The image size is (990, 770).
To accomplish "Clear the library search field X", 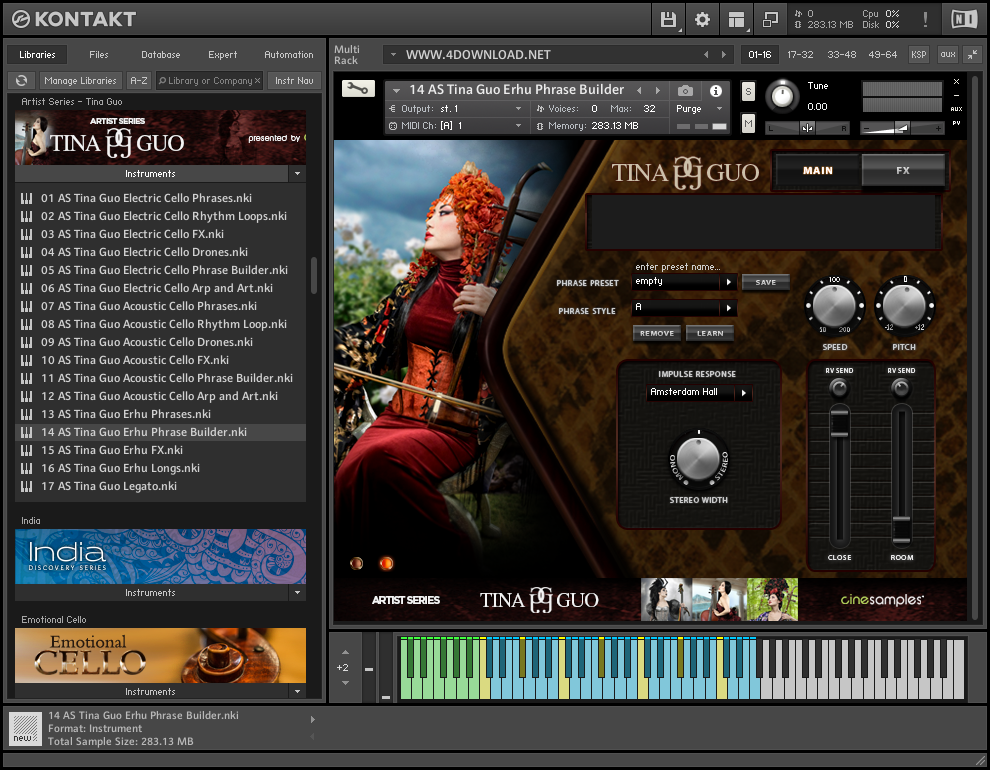I will tap(257, 81).
